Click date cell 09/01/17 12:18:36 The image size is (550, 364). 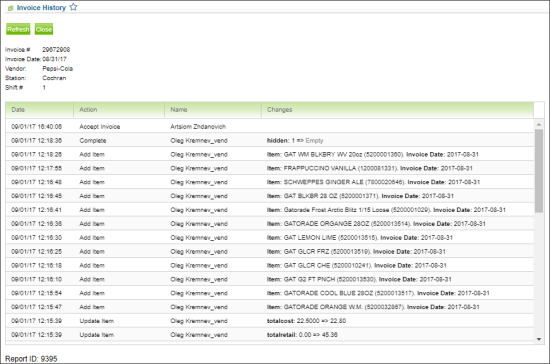(x=36, y=141)
